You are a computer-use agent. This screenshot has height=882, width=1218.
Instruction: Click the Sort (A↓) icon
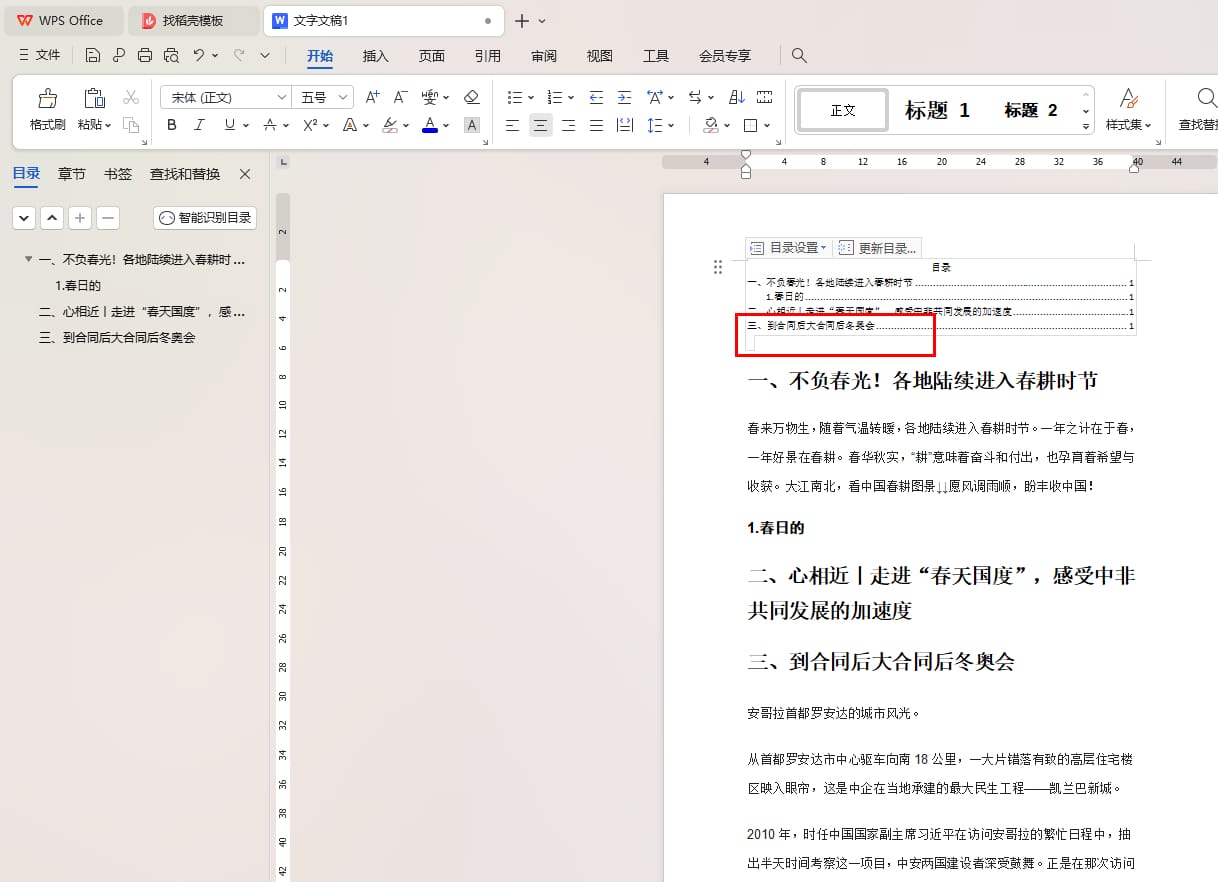click(x=737, y=97)
